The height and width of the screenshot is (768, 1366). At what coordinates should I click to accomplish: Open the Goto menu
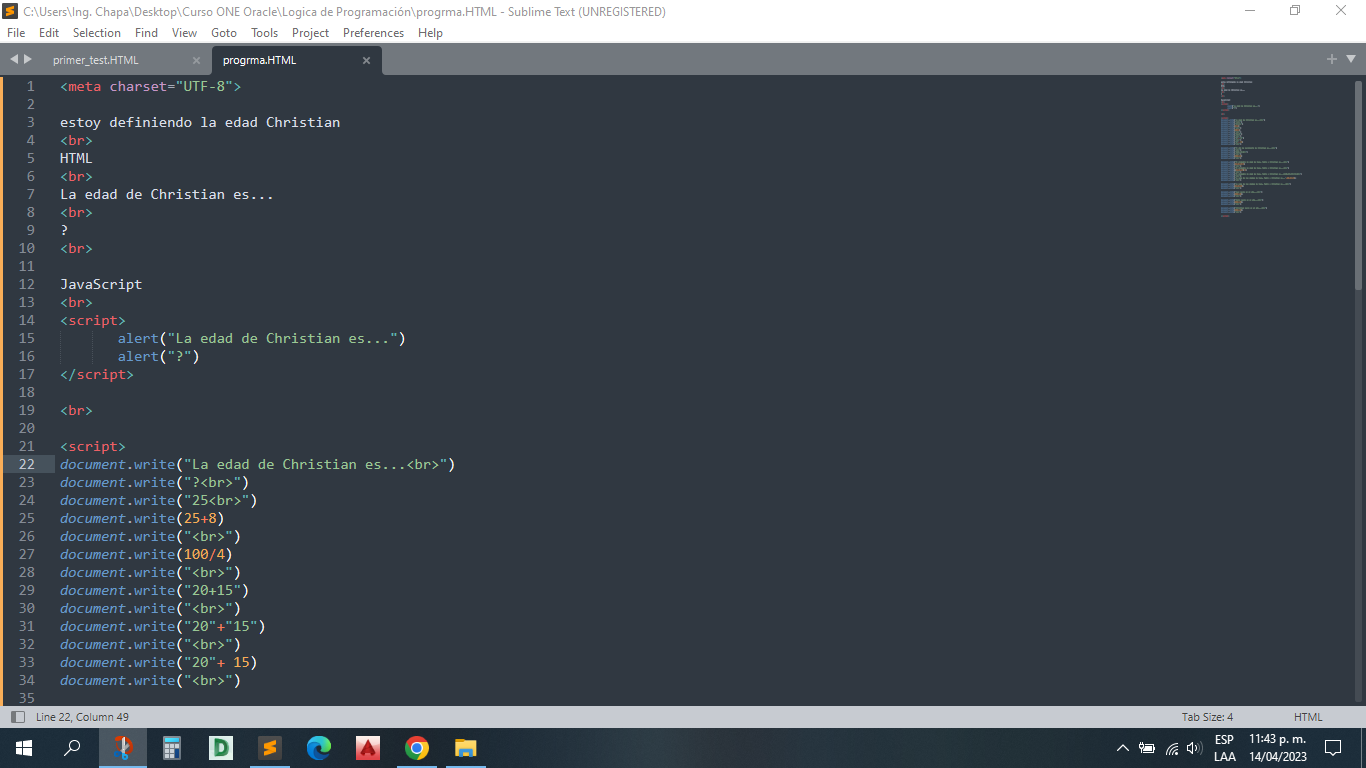pos(224,33)
